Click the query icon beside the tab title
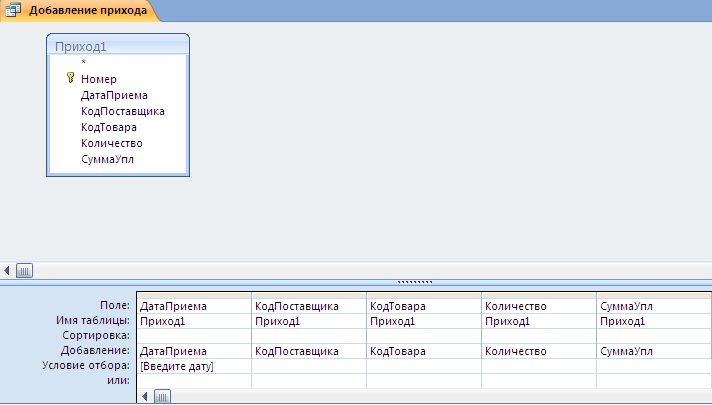Image resolution: width=712 pixels, height=405 pixels. pyautogui.click(x=13, y=10)
